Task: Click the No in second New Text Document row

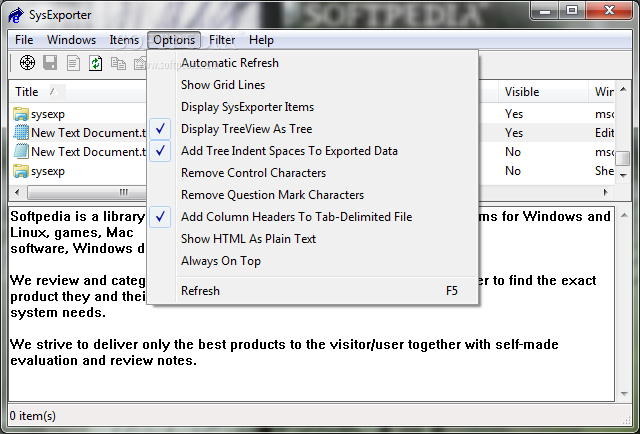Action: point(513,152)
